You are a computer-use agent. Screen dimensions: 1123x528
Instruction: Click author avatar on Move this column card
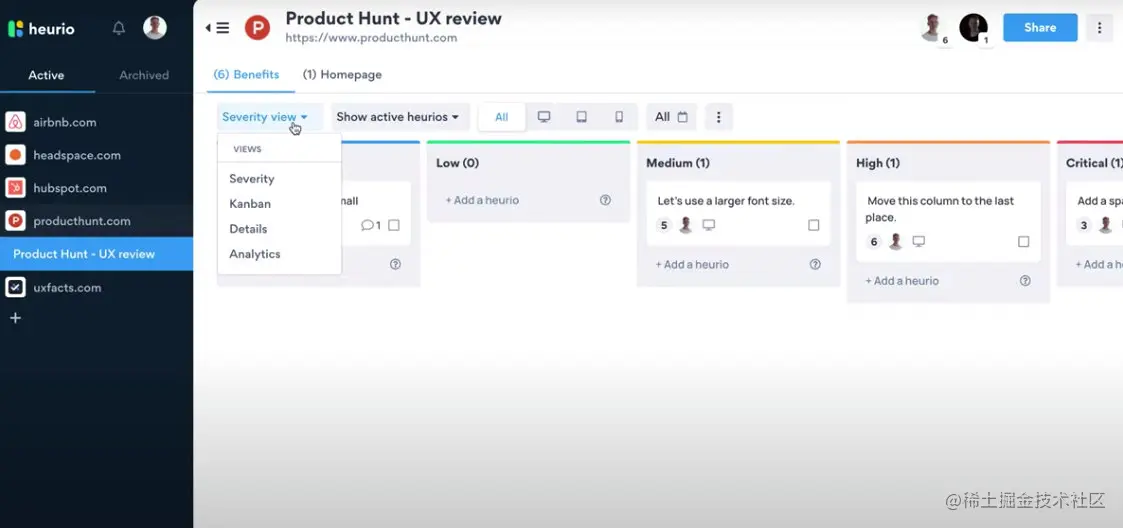tap(895, 241)
